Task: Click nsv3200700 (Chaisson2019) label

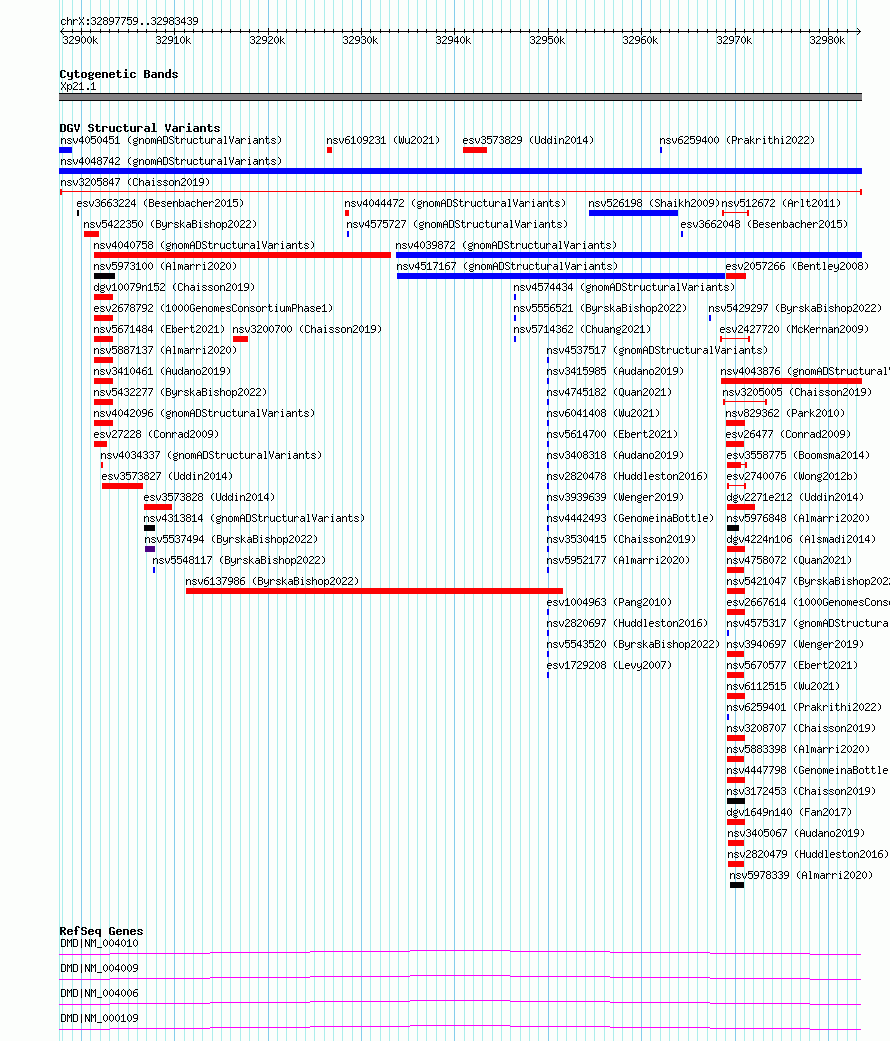Action: click(307, 329)
